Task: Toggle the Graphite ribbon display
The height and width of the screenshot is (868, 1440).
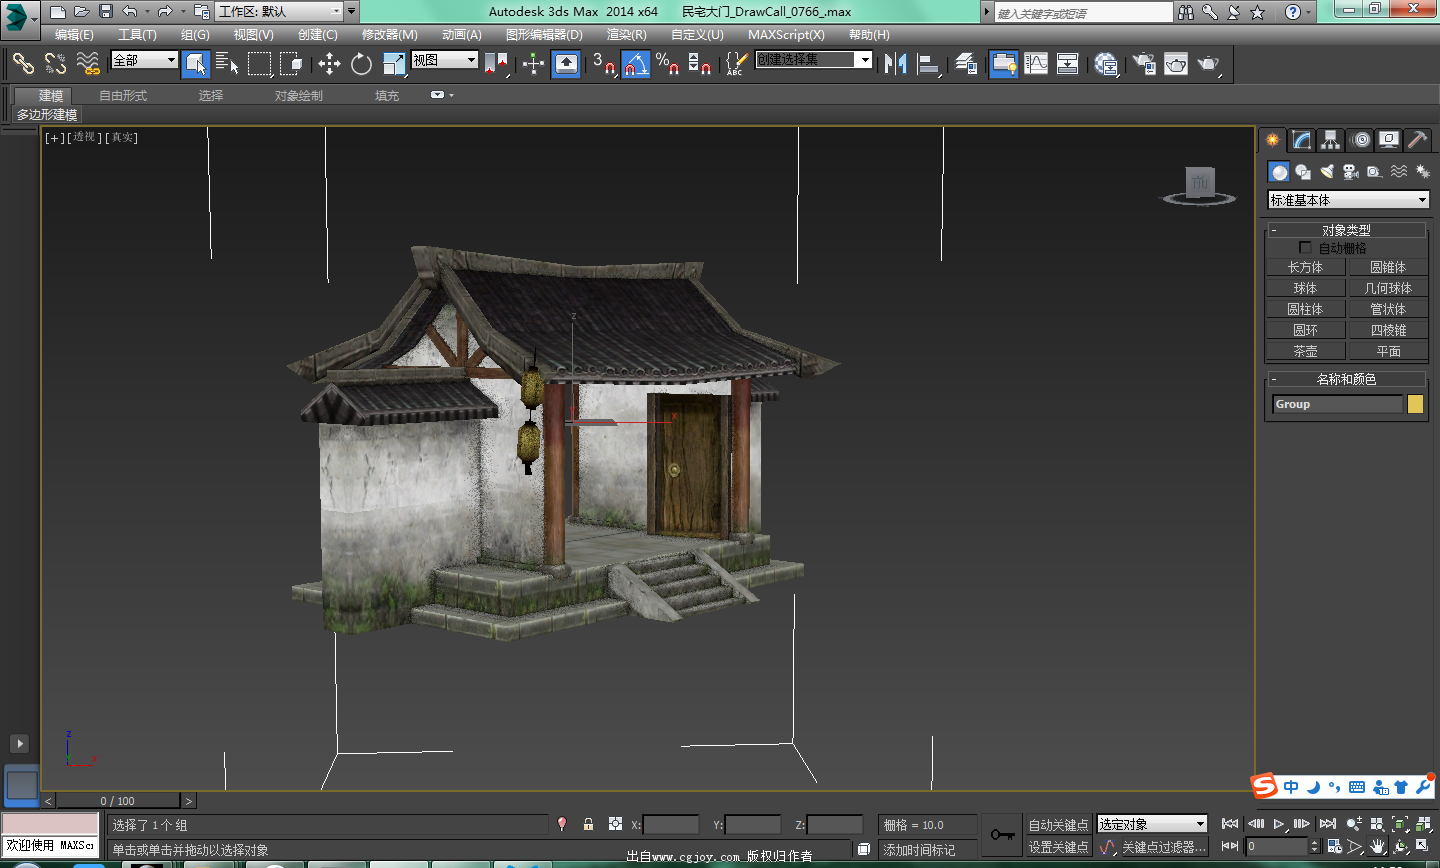Action: [x=1004, y=64]
